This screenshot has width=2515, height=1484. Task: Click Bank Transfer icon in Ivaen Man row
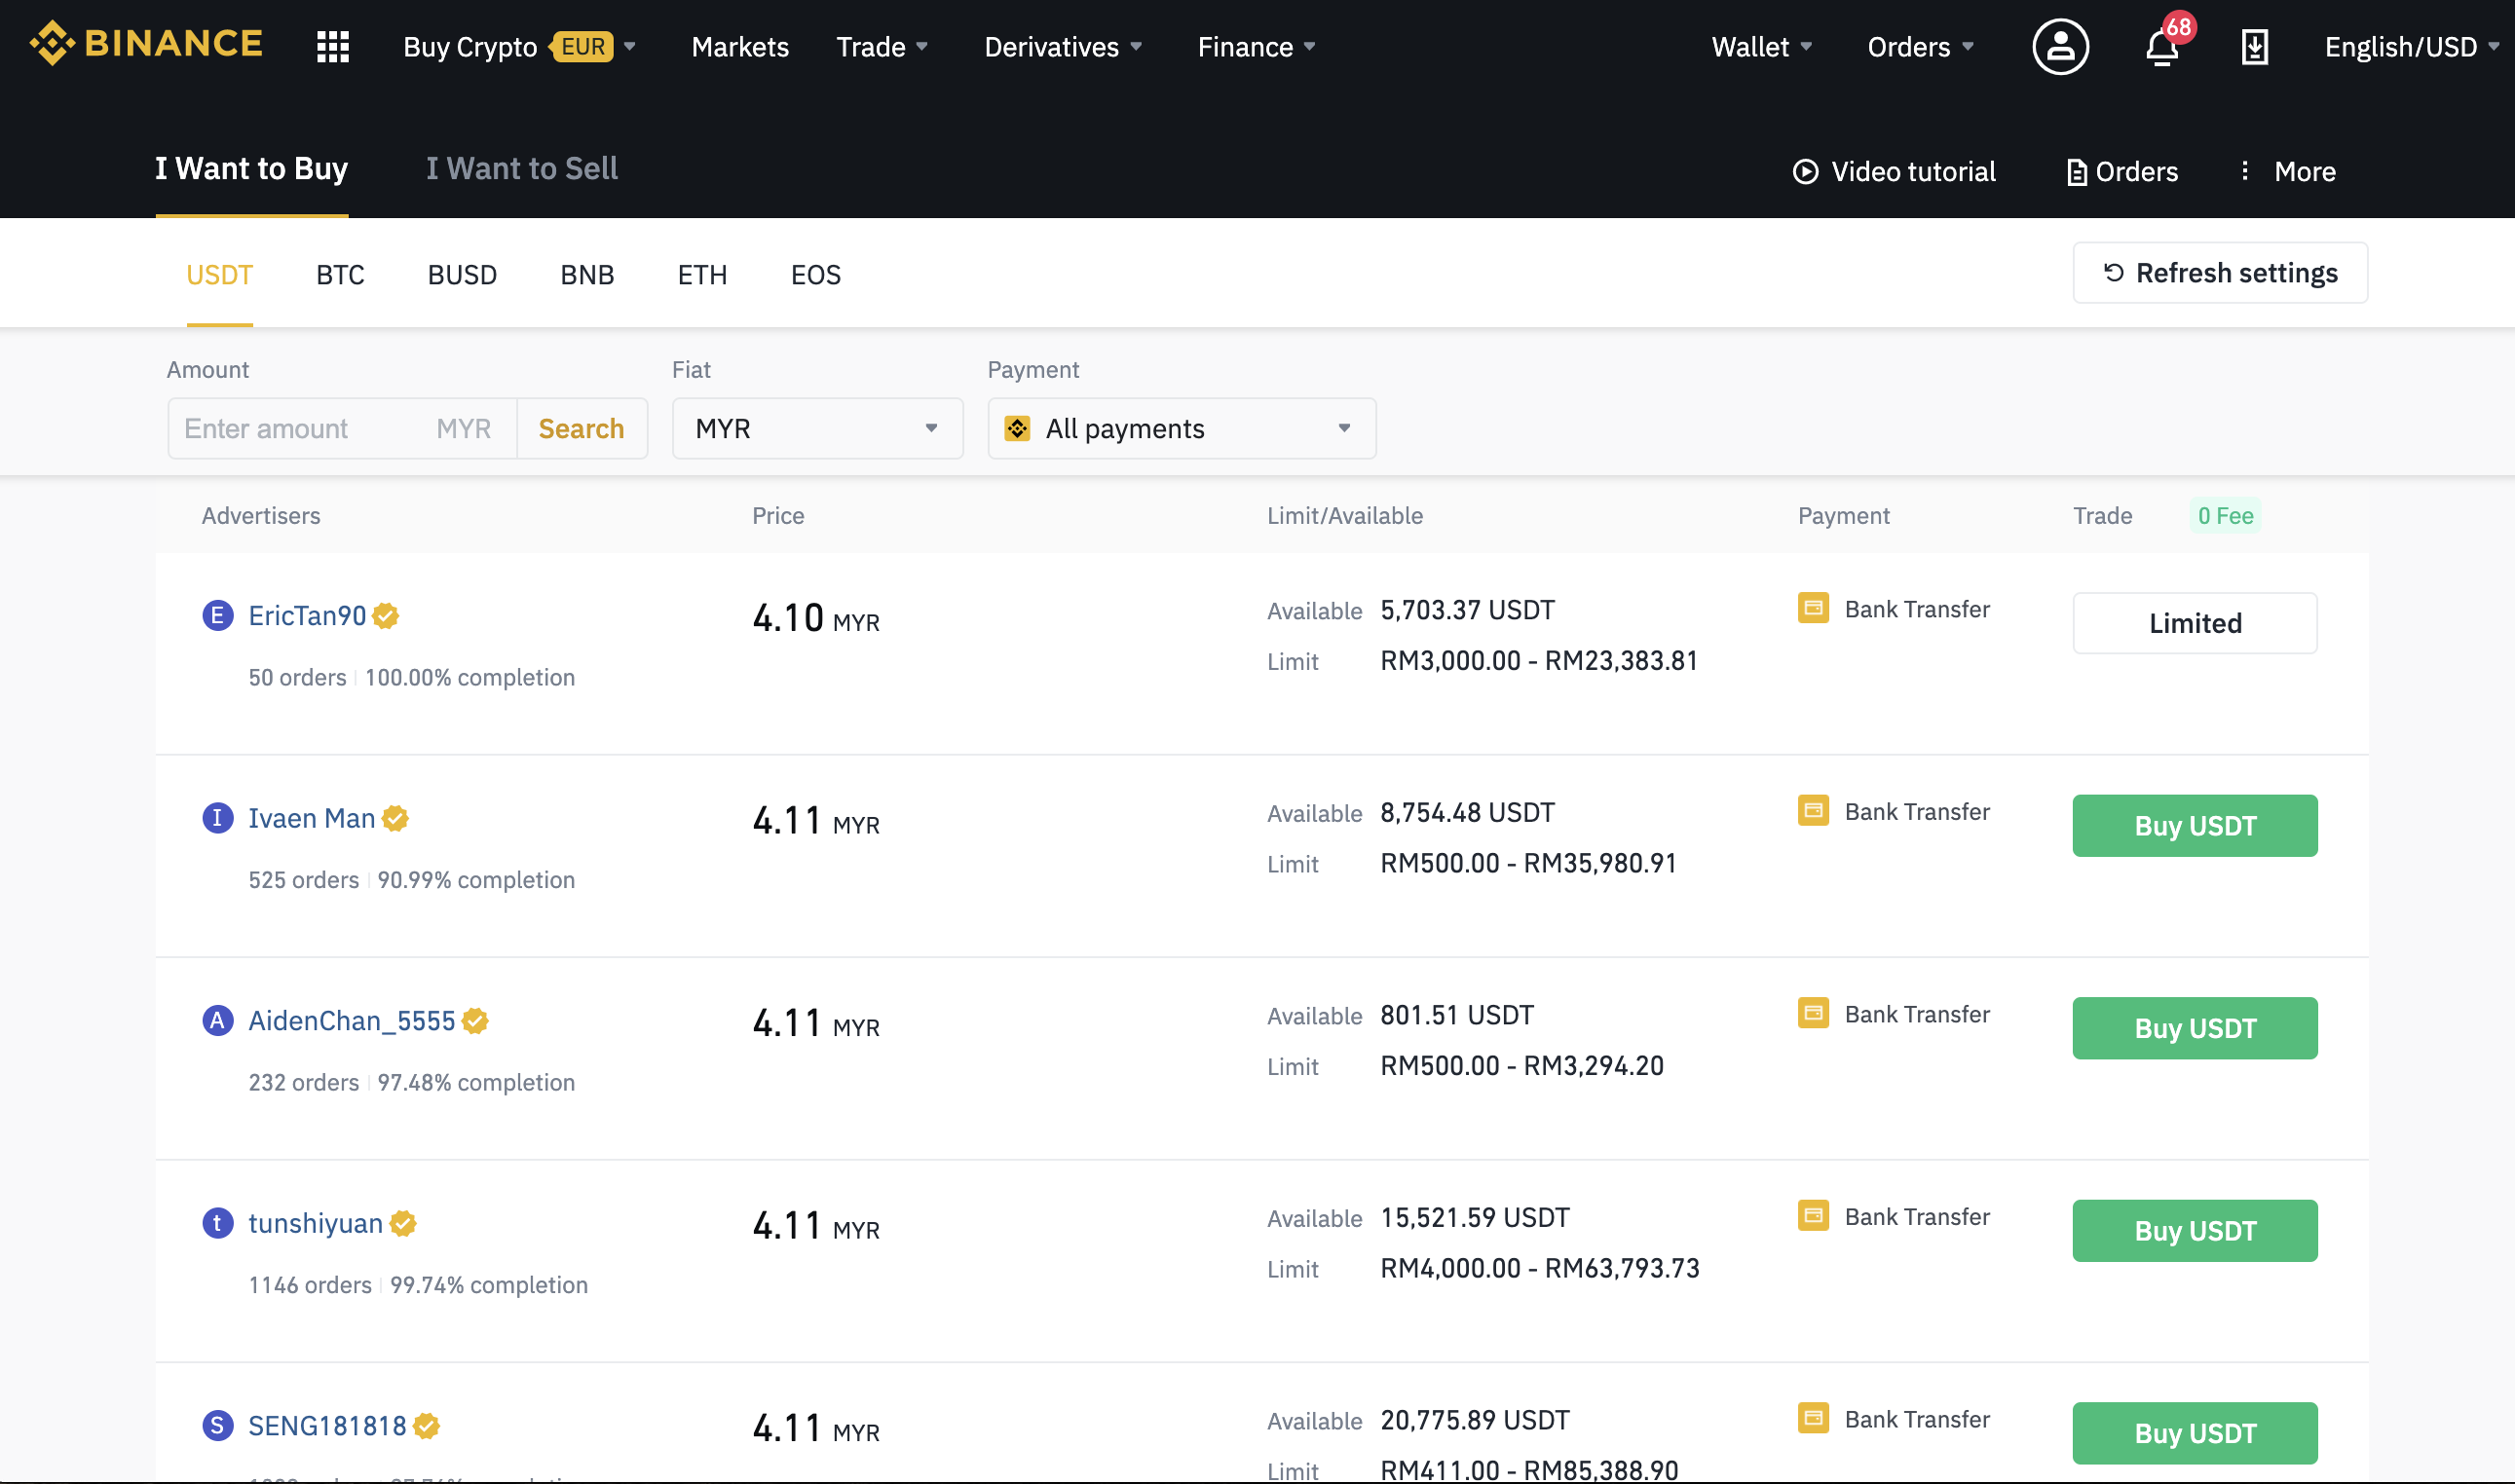point(1813,810)
